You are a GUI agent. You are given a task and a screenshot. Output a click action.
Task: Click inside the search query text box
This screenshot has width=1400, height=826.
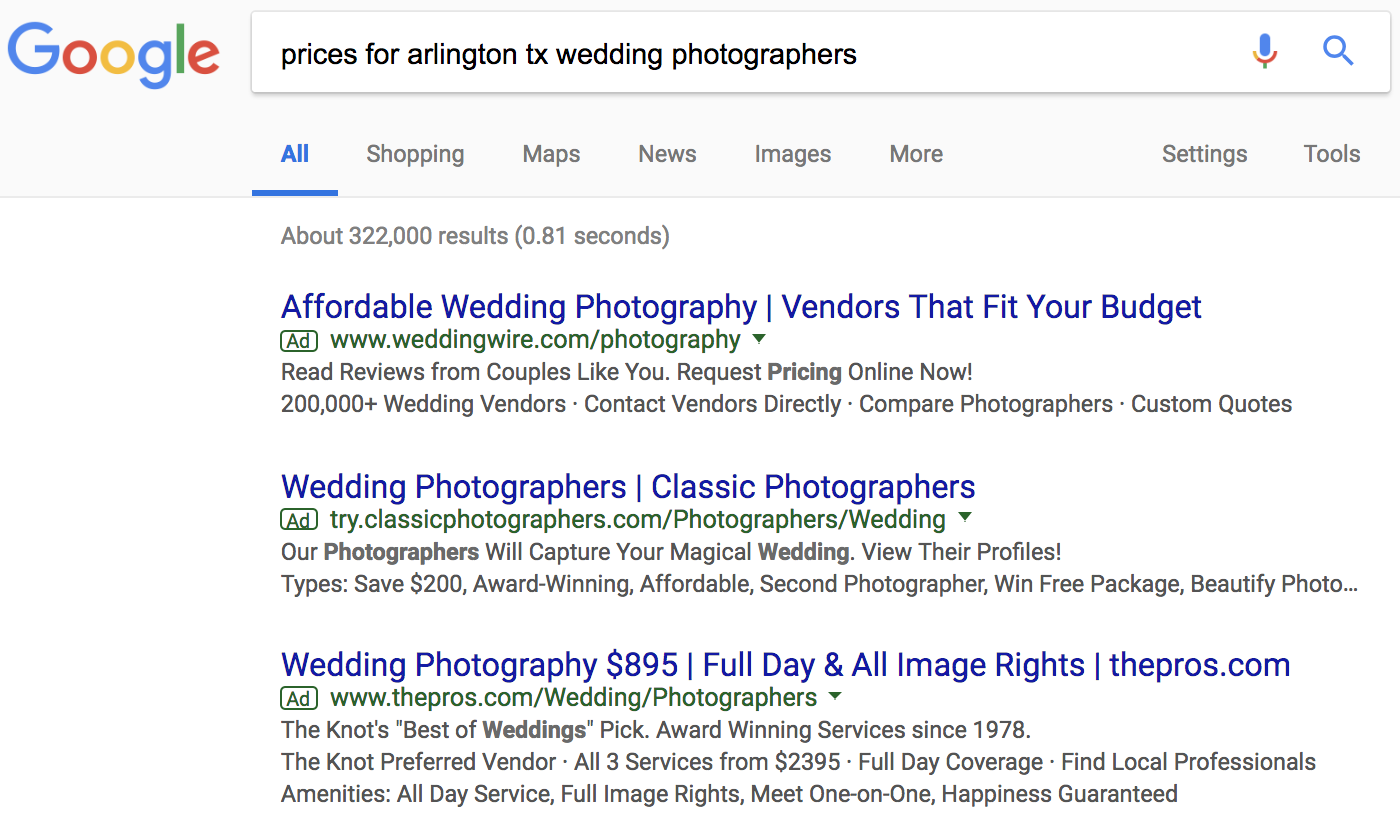pos(740,54)
